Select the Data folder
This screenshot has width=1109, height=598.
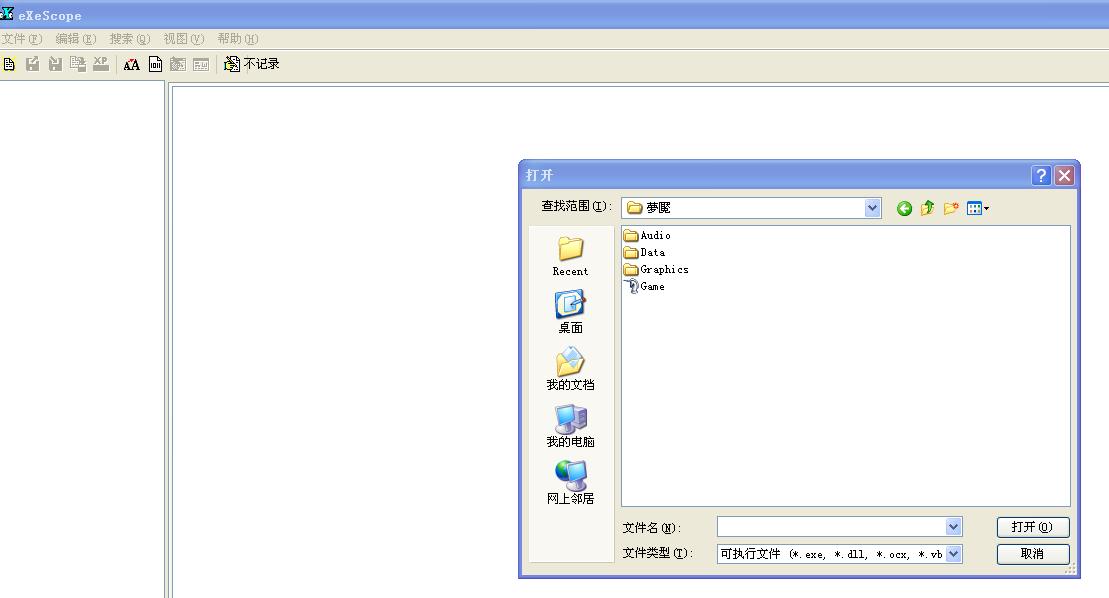point(644,252)
